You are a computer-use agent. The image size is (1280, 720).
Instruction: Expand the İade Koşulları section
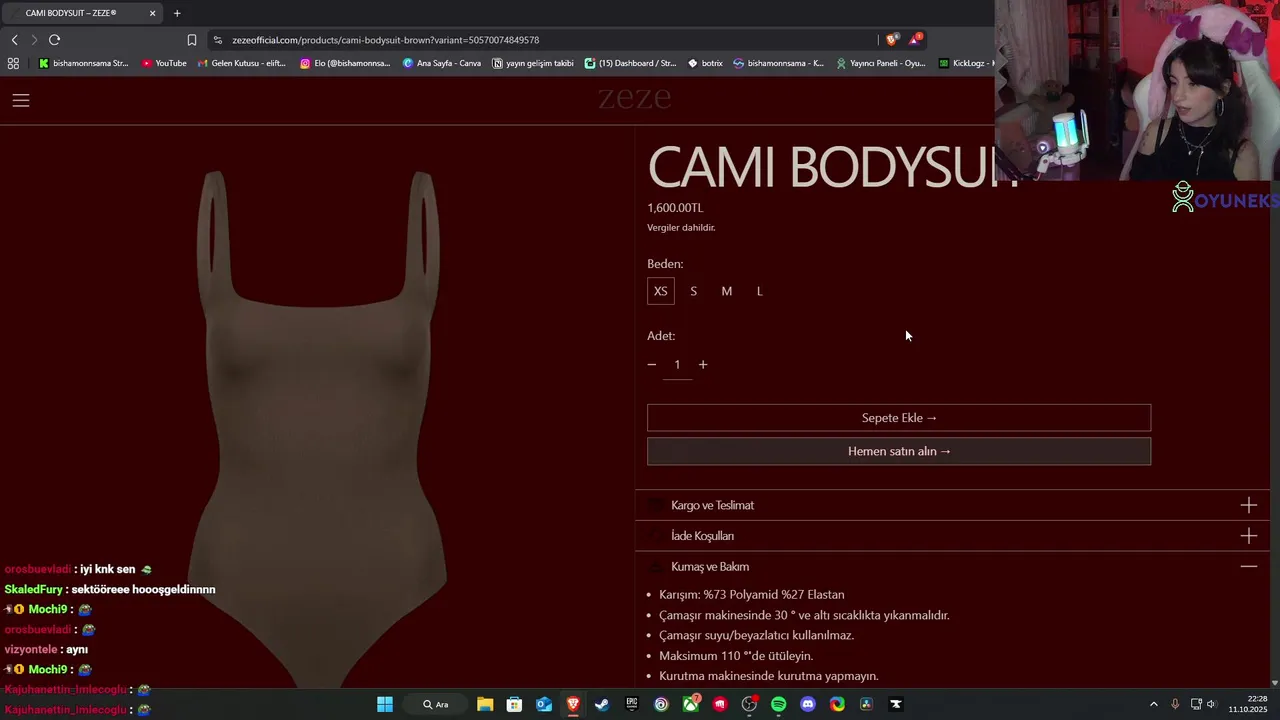point(952,536)
